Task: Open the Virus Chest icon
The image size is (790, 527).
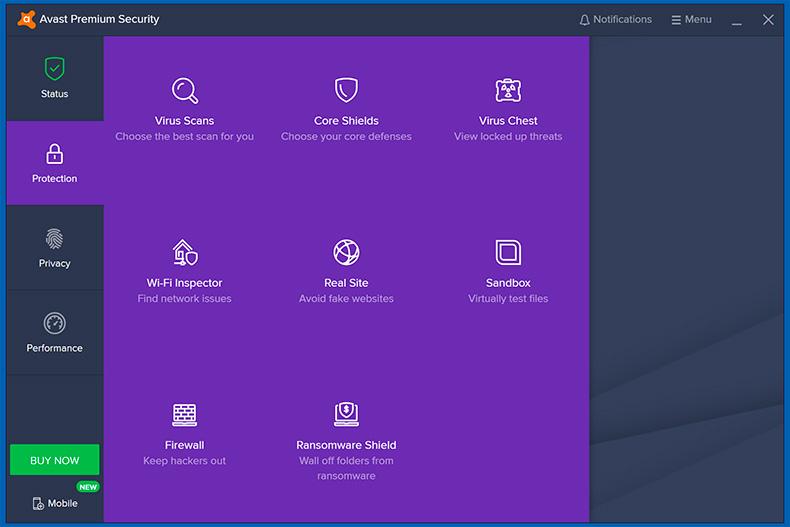Action: pos(508,91)
